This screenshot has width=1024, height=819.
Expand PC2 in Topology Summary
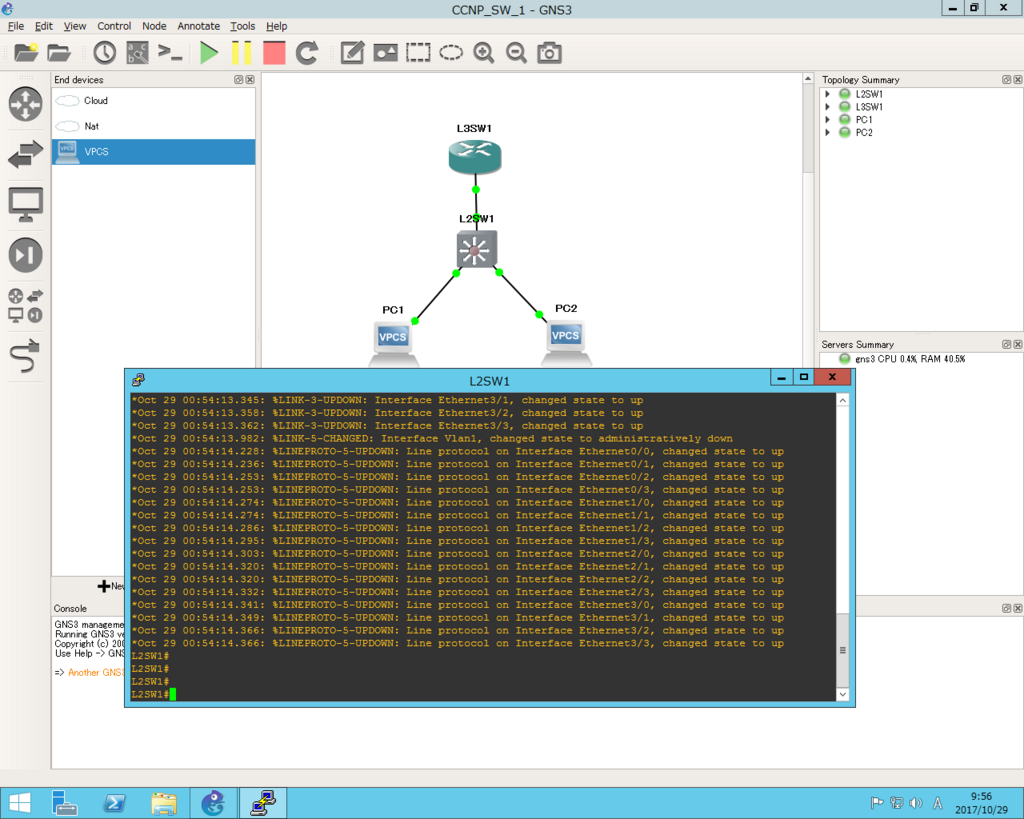click(827, 132)
